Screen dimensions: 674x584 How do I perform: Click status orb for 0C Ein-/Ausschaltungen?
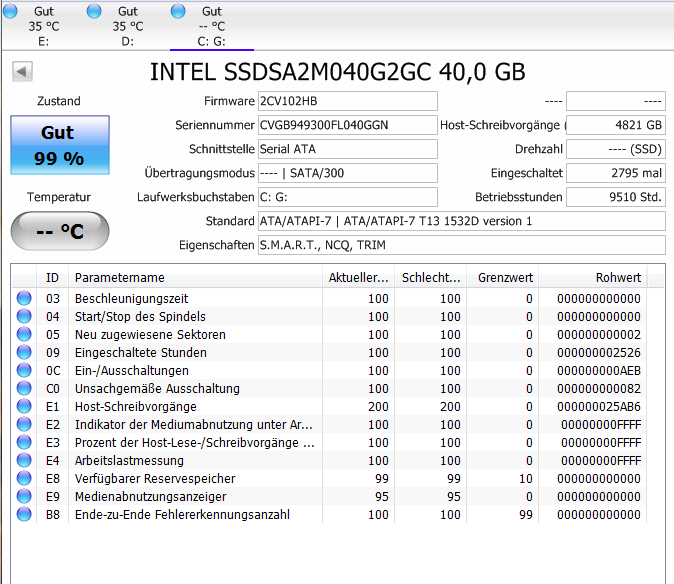[x=24, y=370]
